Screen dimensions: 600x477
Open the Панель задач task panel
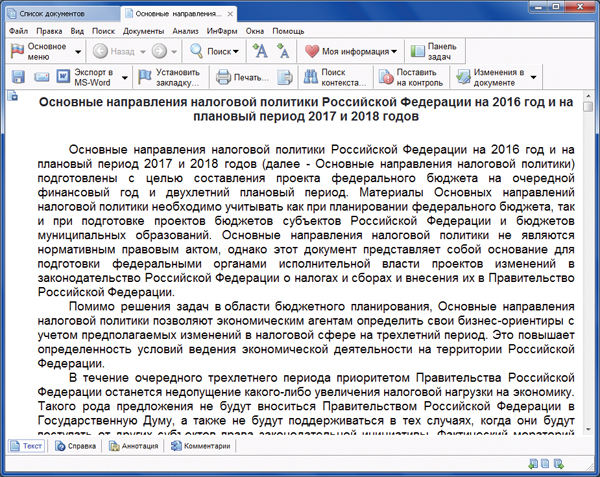[431, 51]
